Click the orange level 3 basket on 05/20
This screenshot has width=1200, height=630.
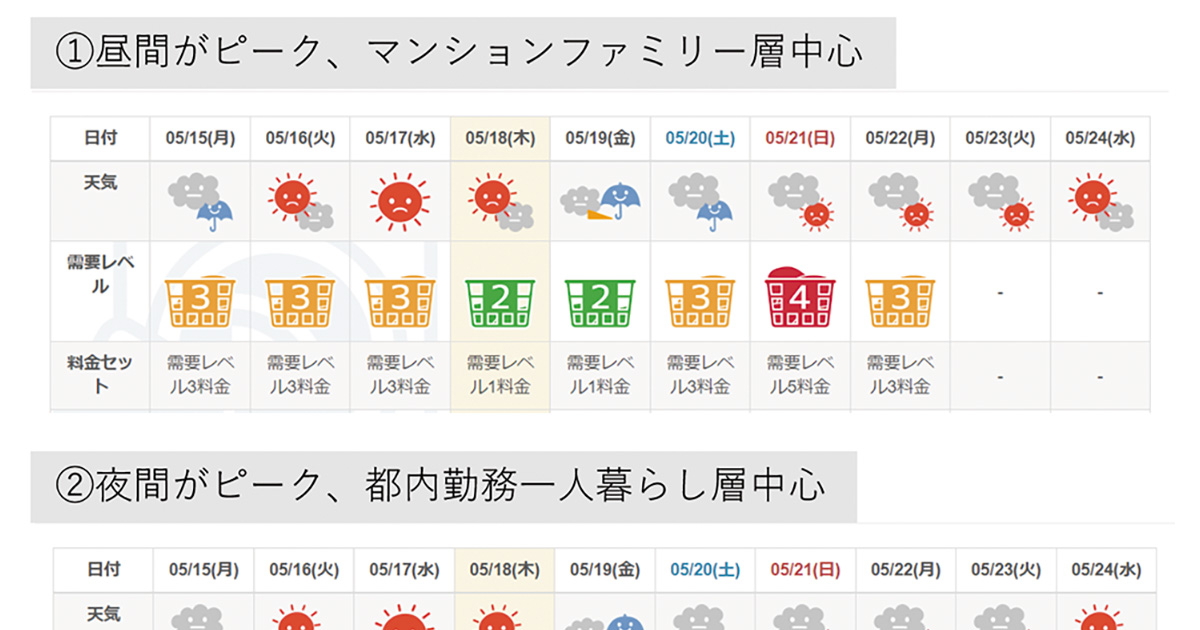point(700,302)
